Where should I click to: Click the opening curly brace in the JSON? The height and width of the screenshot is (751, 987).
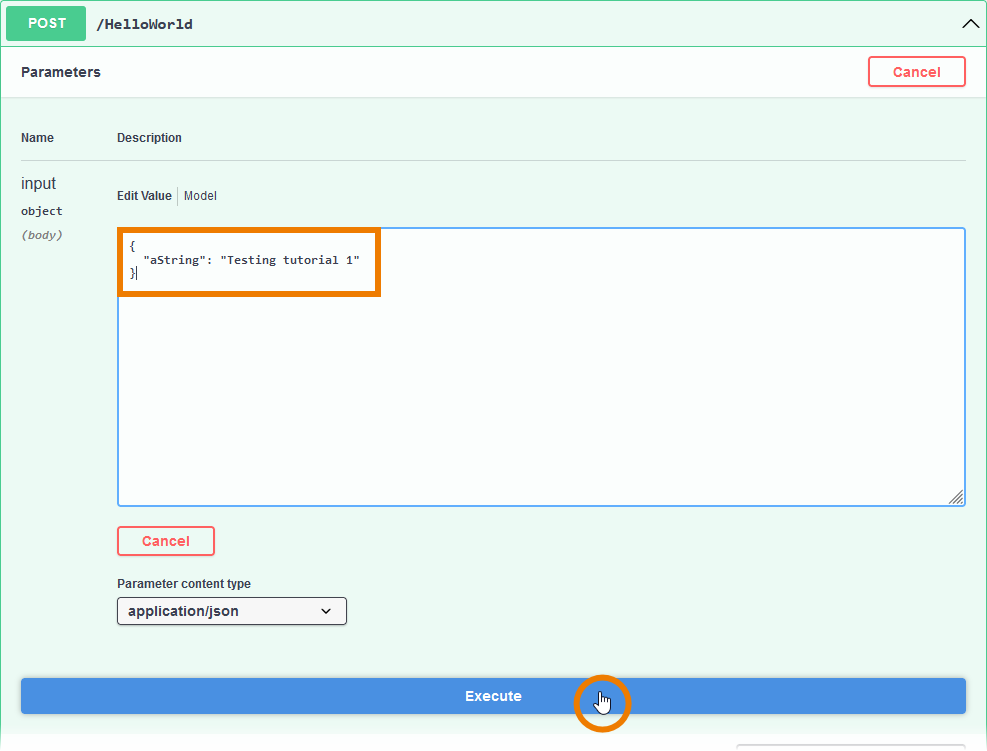point(132,245)
